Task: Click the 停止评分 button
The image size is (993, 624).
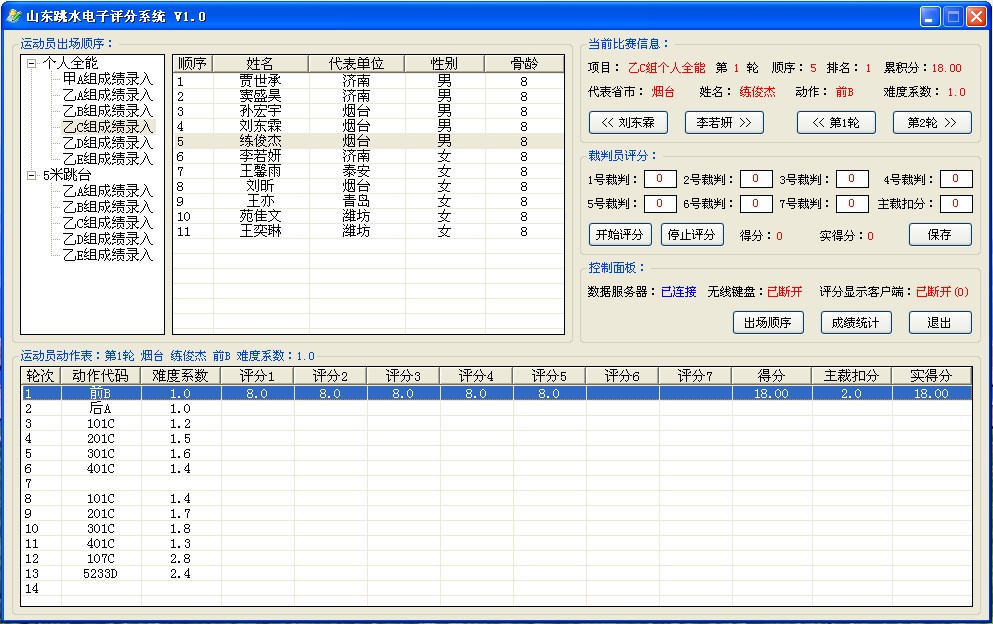Action: [692, 234]
